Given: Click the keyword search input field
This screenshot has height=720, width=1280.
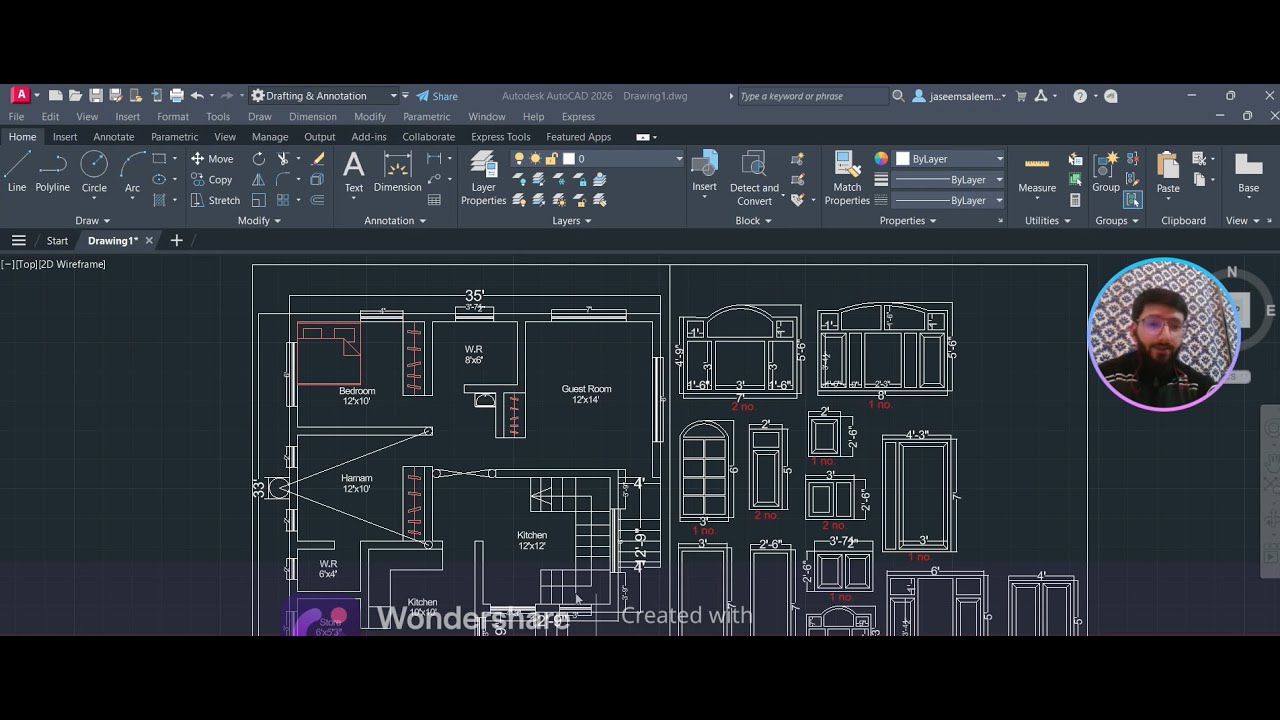Looking at the screenshot, I should pyautogui.click(x=812, y=96).
